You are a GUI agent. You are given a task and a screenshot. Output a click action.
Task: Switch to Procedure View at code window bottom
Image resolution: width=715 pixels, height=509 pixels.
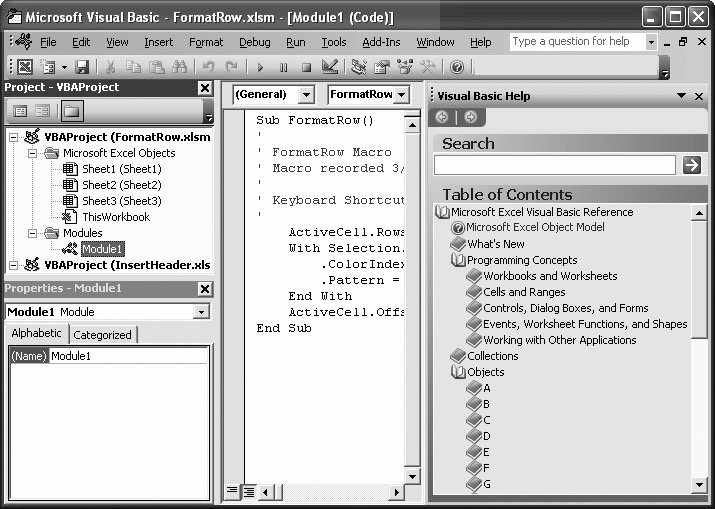[232, 491]
